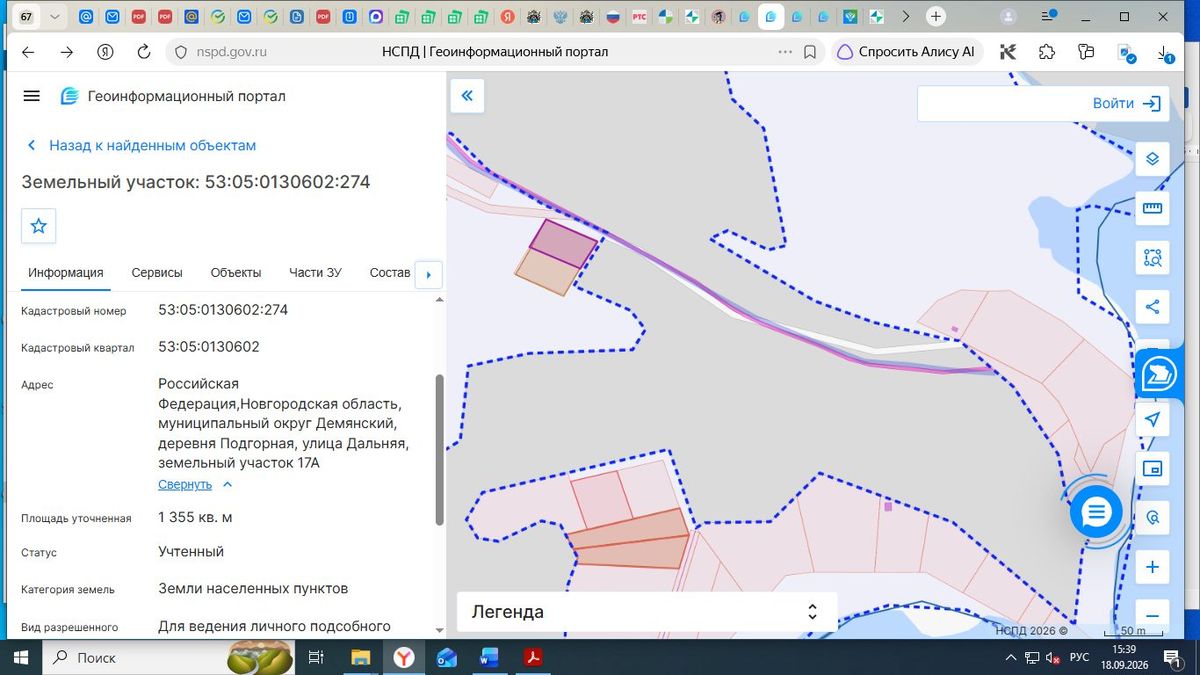Open the profile avatar in browser title bar
Screen dimensions: 1200x675
coord(1008,17)
